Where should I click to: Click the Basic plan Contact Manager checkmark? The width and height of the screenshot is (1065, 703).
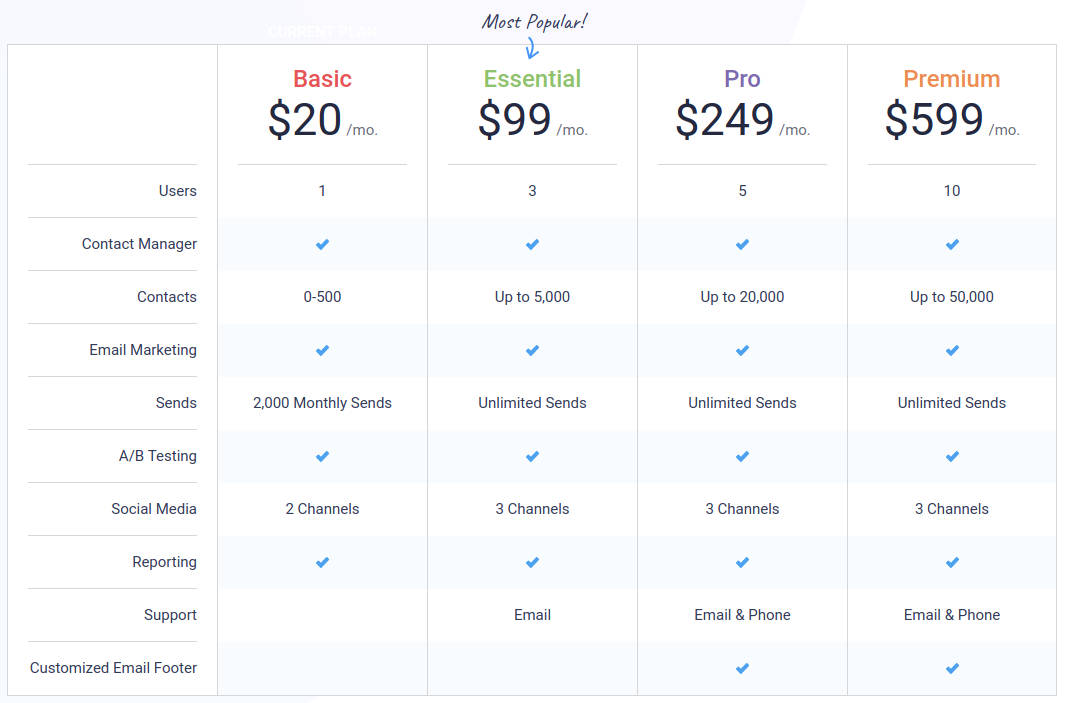322,244
